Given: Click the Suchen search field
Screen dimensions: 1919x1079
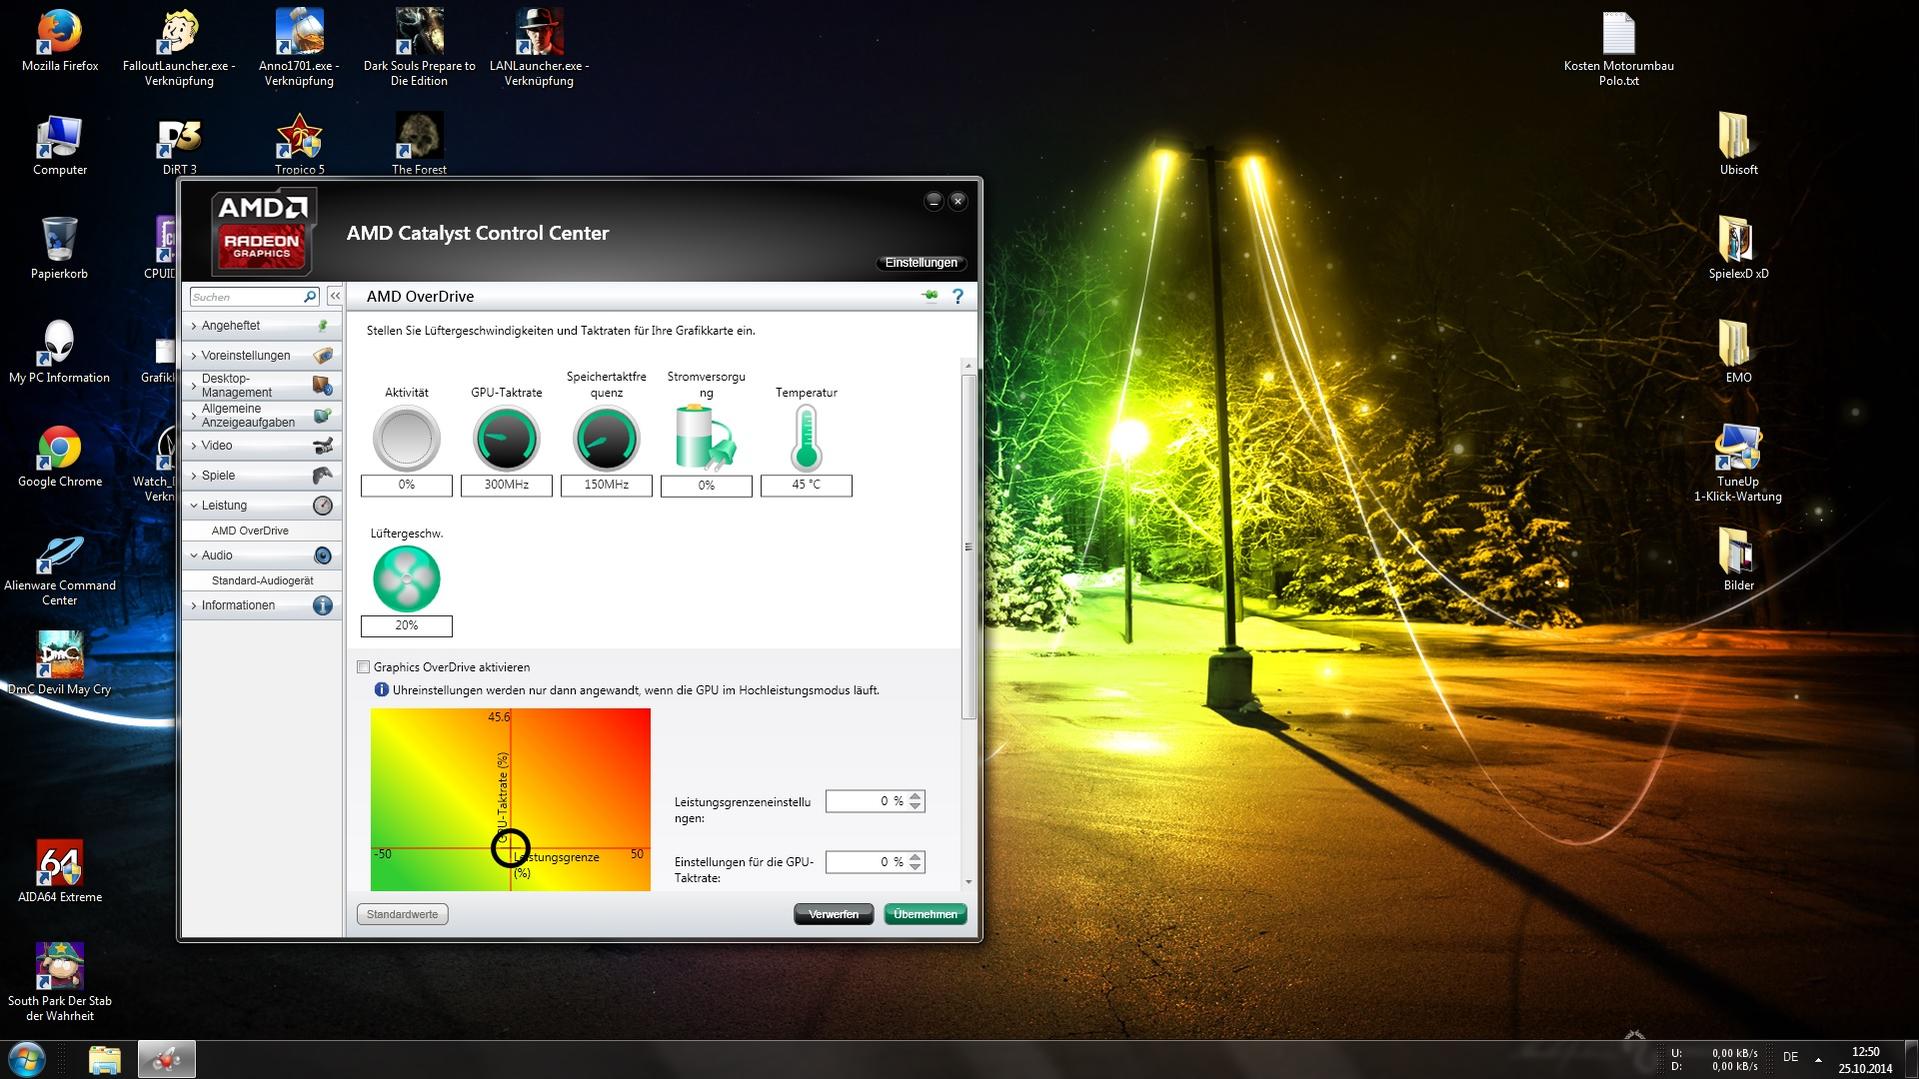Looking at the screenshot, I should point(246,297).
